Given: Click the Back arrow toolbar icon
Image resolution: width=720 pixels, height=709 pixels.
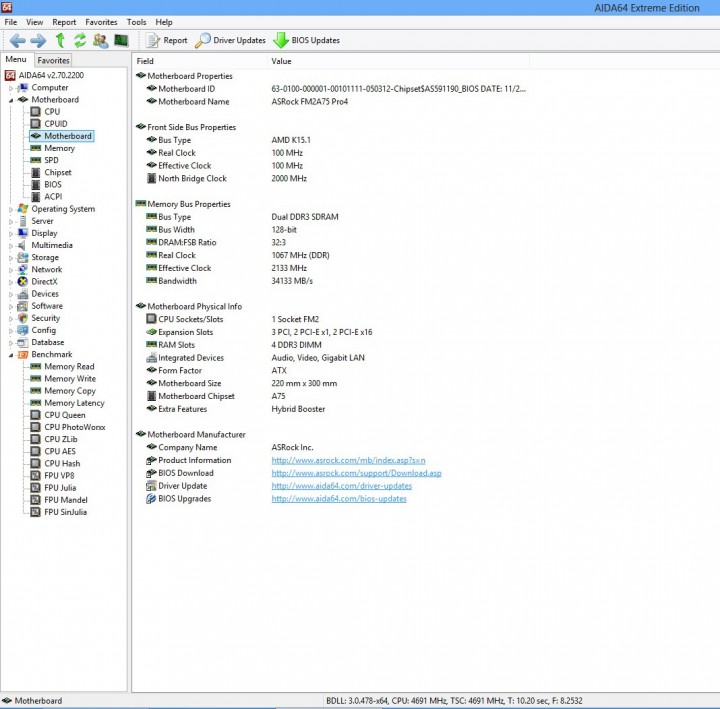Looking at the screenshot, I should [x=17, y=41].
